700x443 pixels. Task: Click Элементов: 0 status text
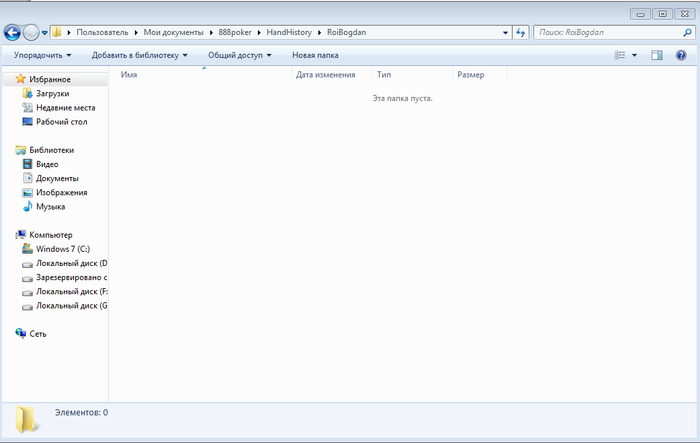(x=81, y=413)
